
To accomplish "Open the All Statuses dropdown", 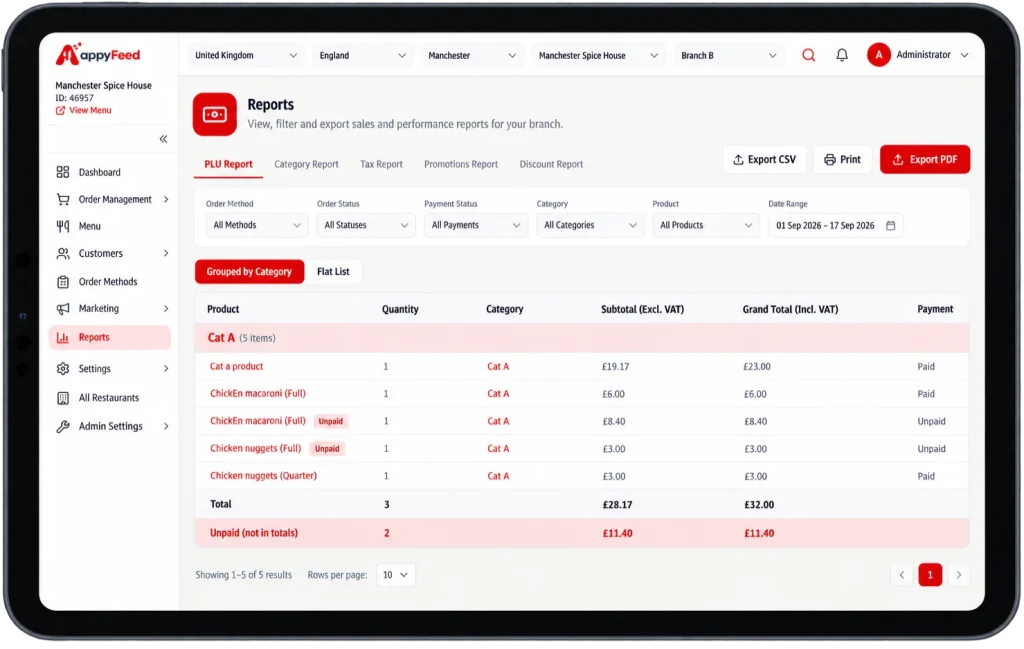I will click(366, 225).
